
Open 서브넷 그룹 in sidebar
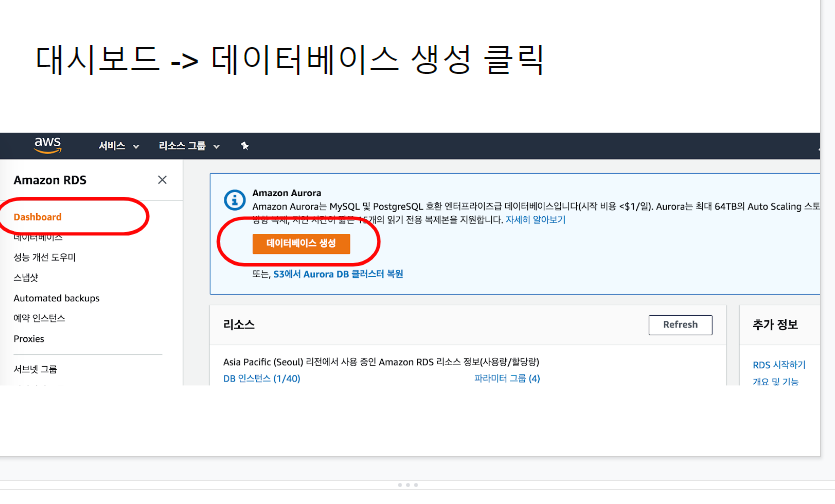35,369
